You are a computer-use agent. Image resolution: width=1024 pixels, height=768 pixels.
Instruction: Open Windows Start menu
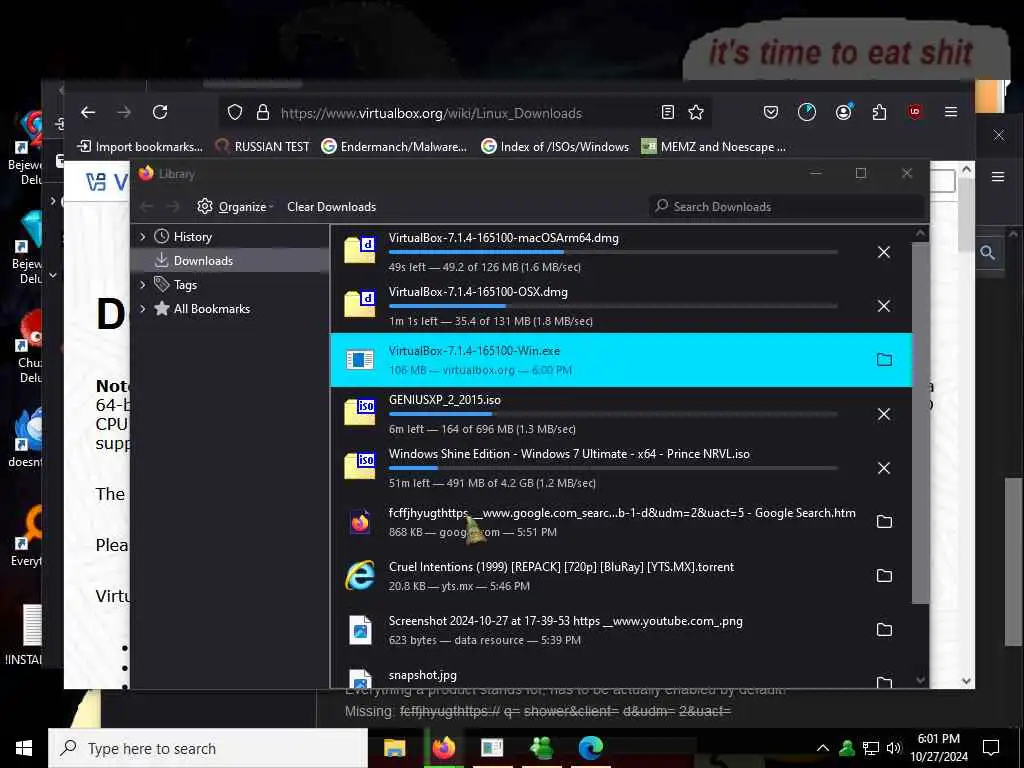pyautogui.click(x=24, y=748)
